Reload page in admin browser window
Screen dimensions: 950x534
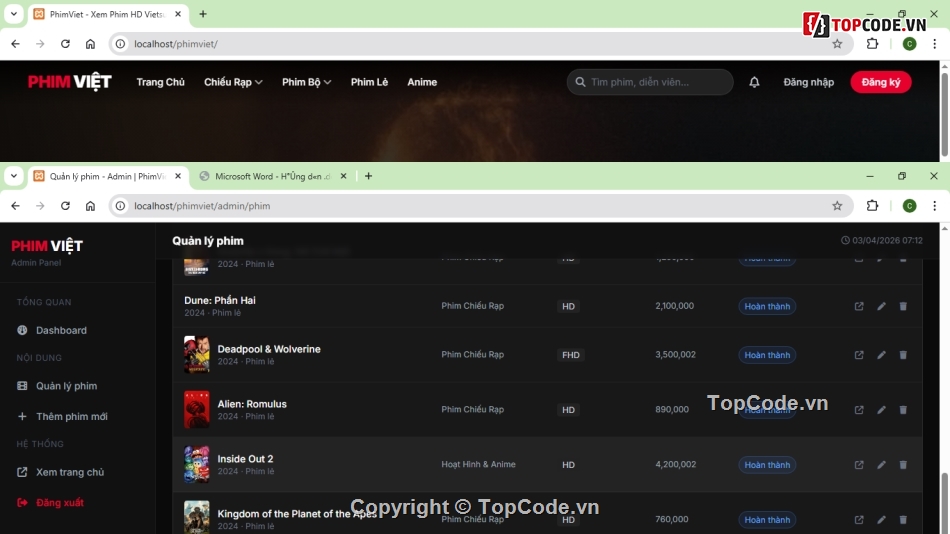click(65, 206)
